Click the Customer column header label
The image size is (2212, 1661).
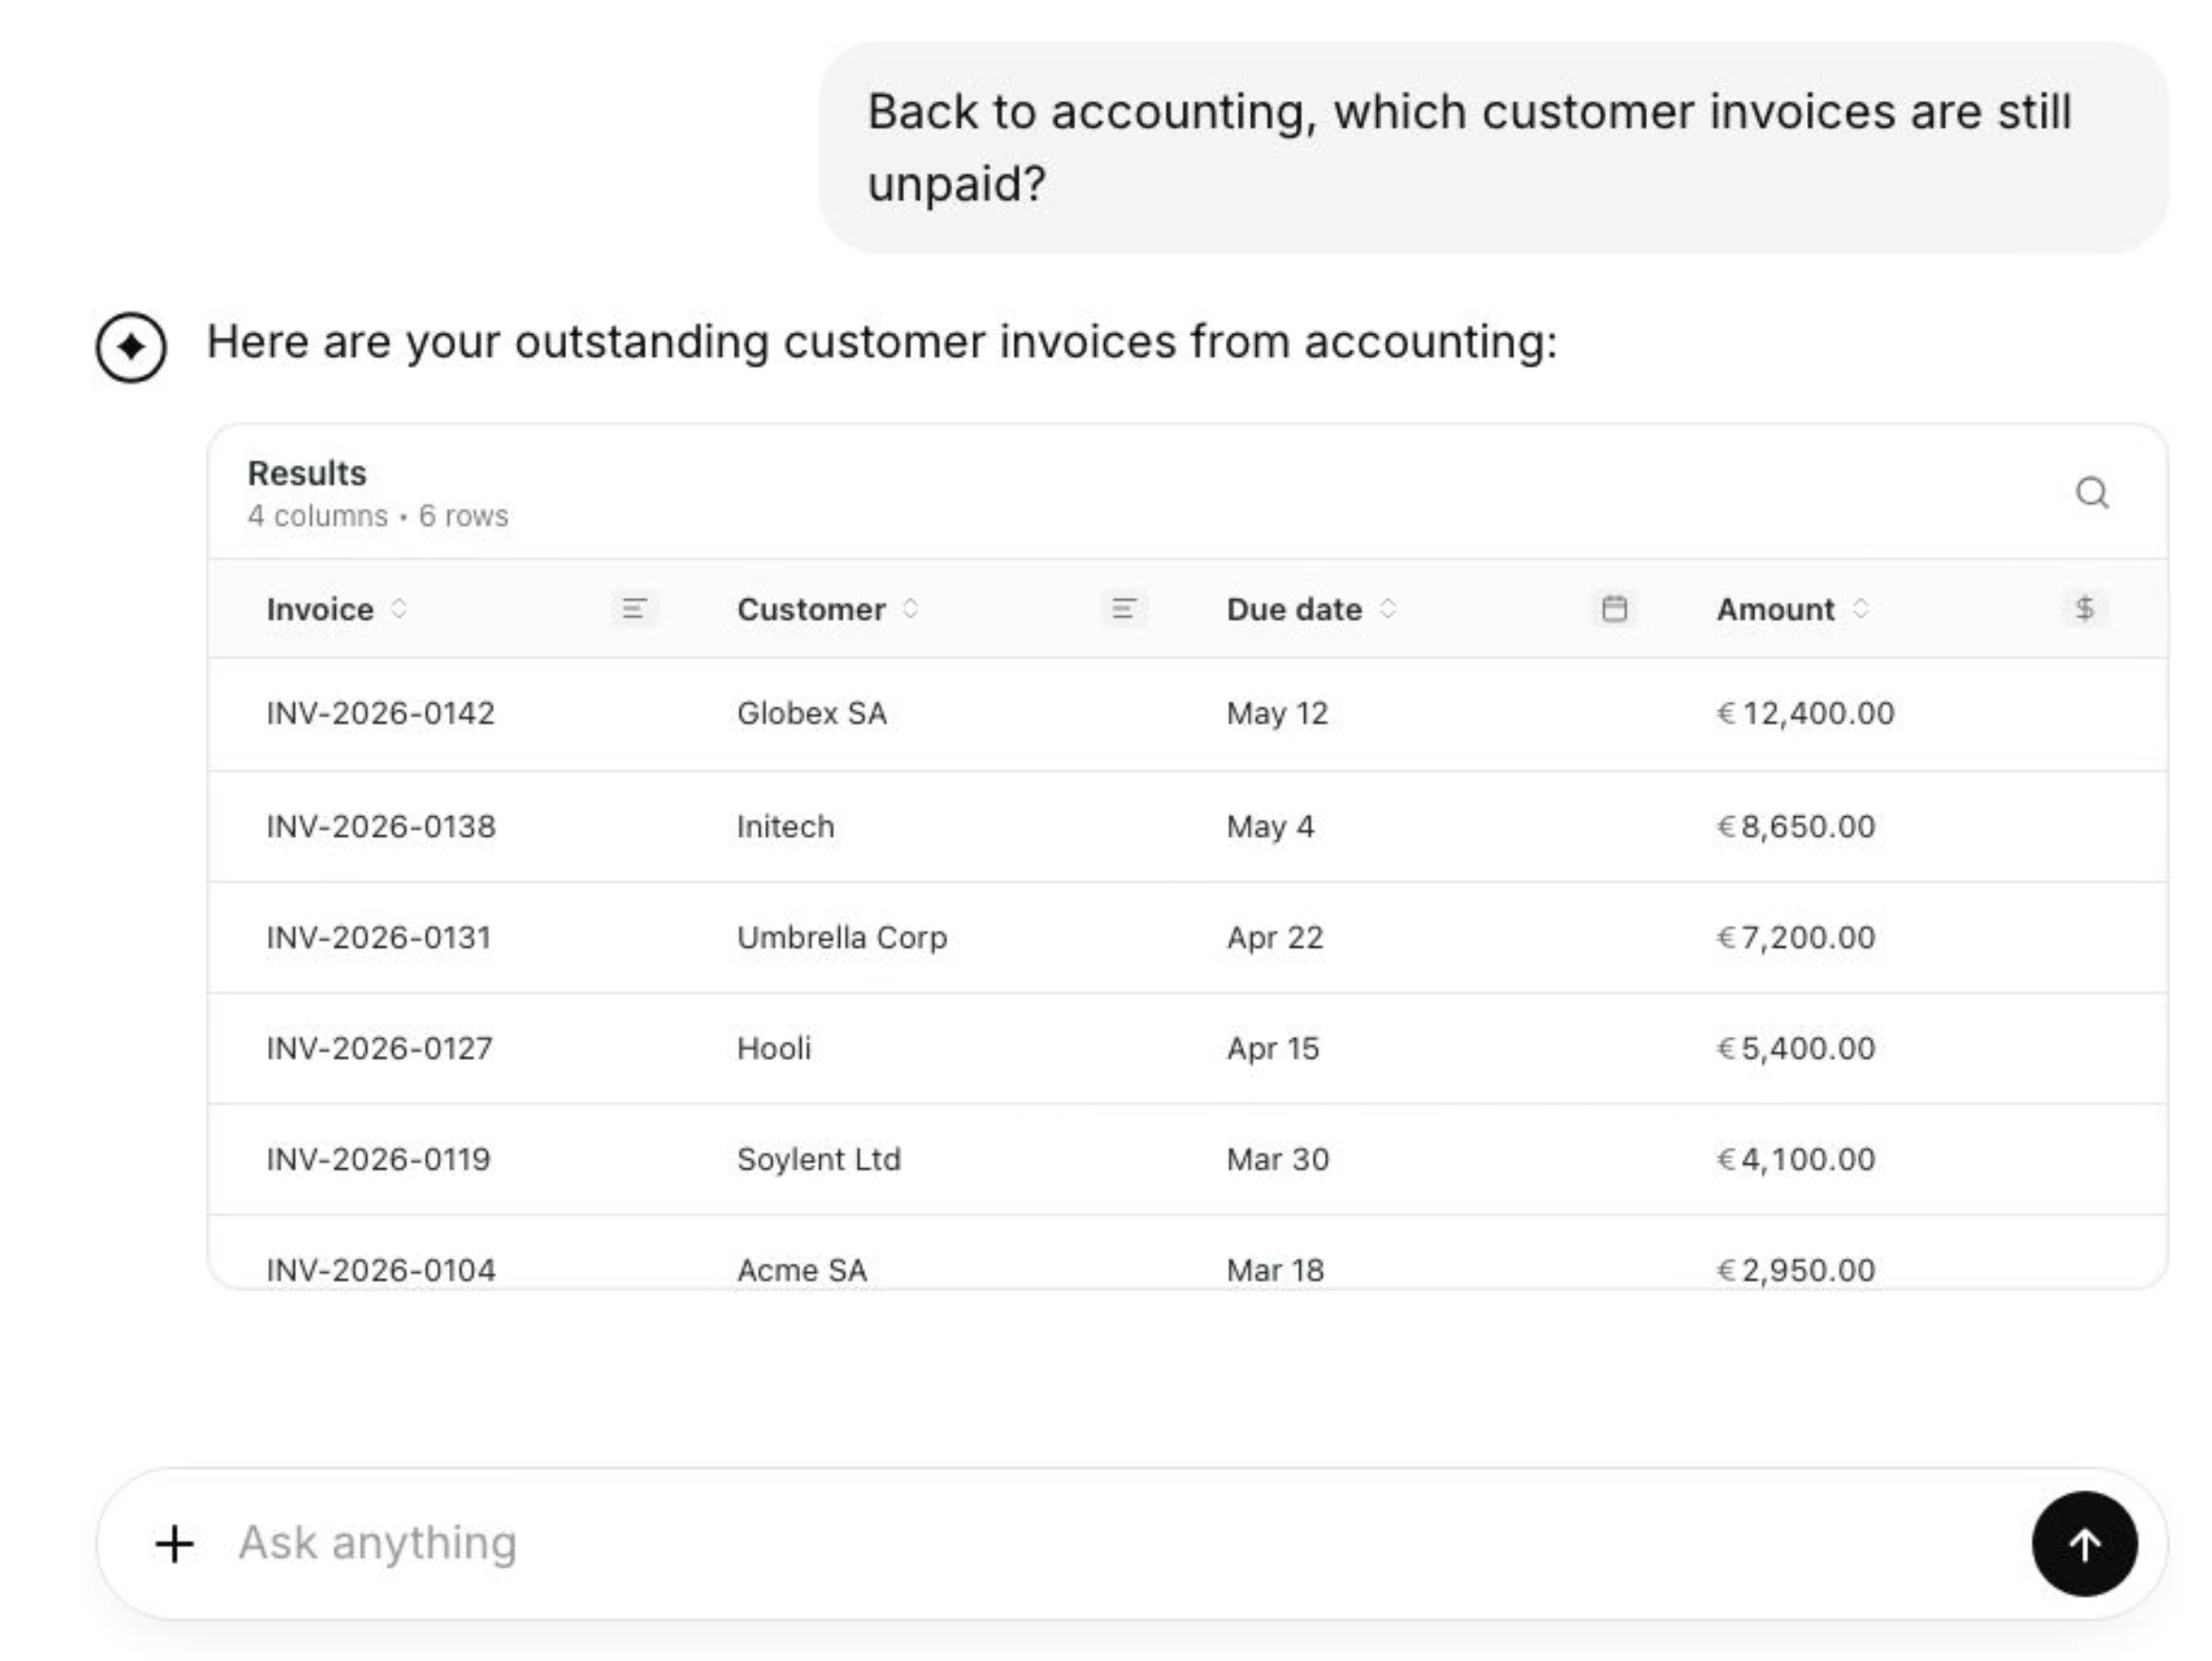point(811,609)
